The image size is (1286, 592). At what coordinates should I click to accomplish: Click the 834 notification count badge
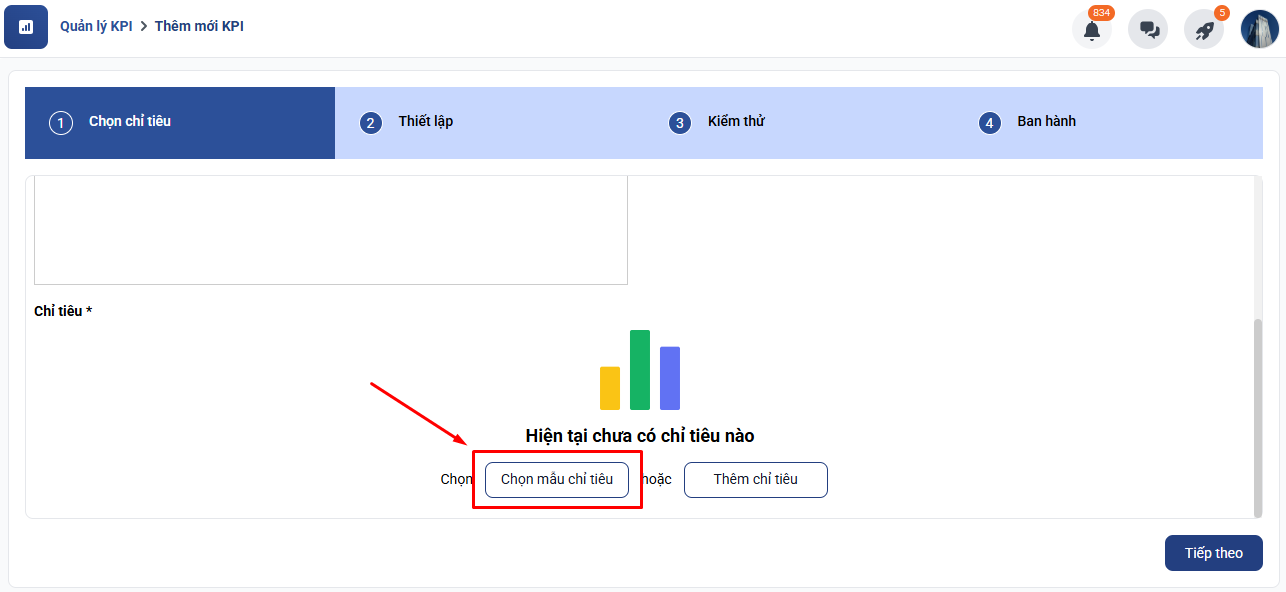tap(1101, 13)
